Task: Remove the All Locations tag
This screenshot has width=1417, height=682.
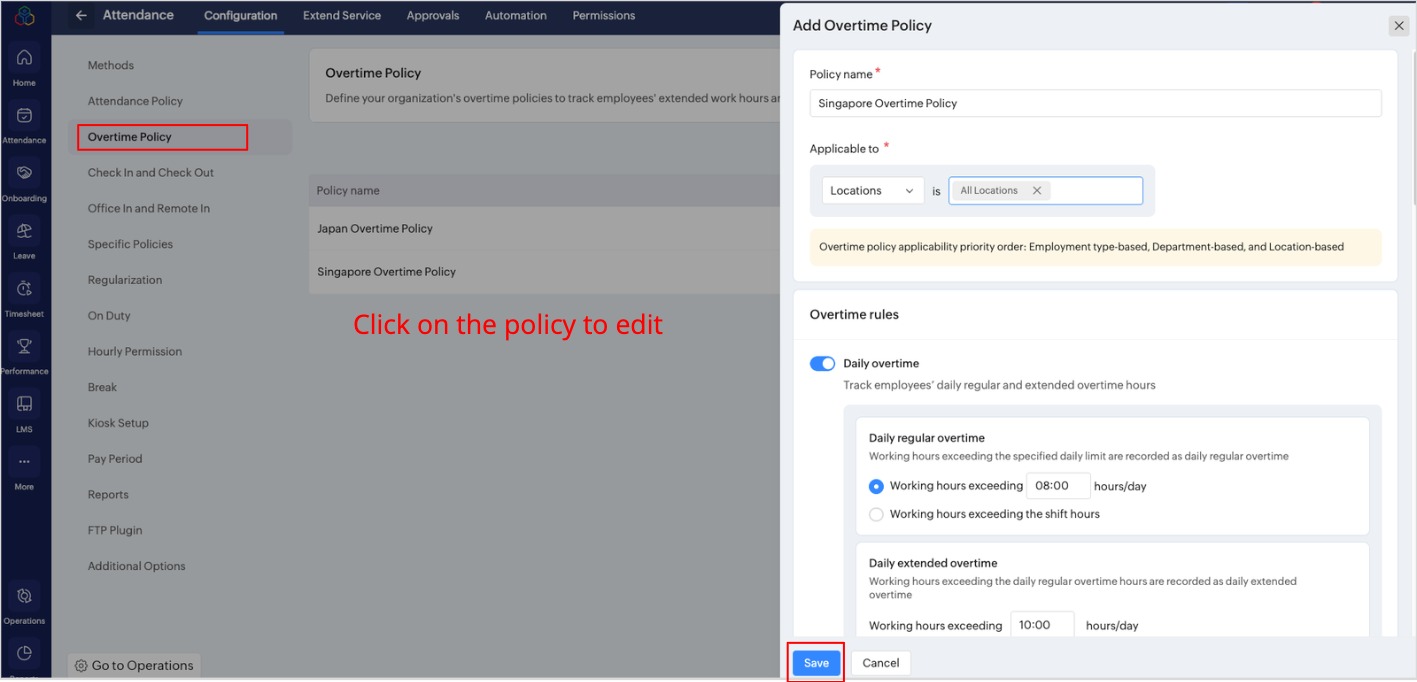Action: click(x=1037, y=191)
